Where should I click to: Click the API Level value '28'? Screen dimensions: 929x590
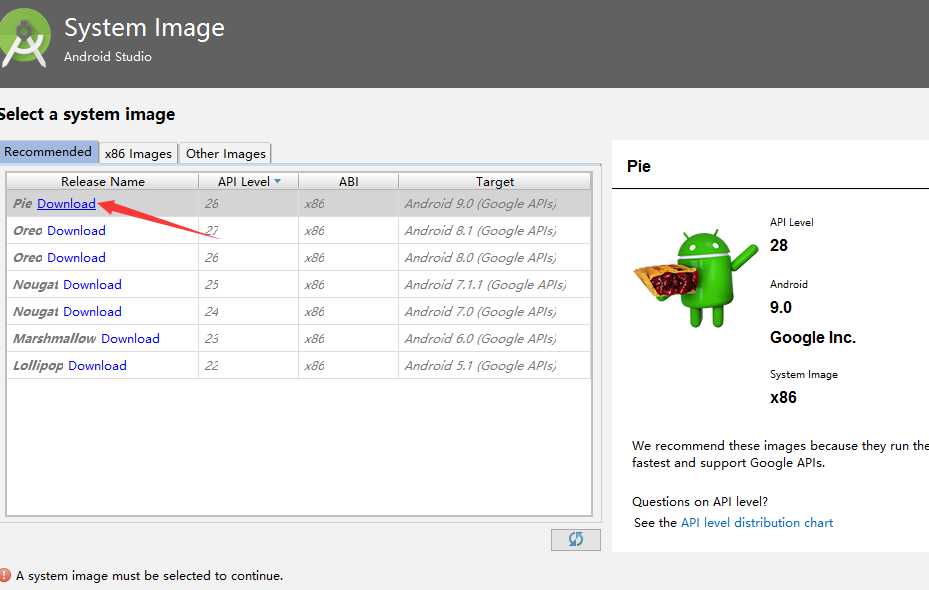pos(779,245)
